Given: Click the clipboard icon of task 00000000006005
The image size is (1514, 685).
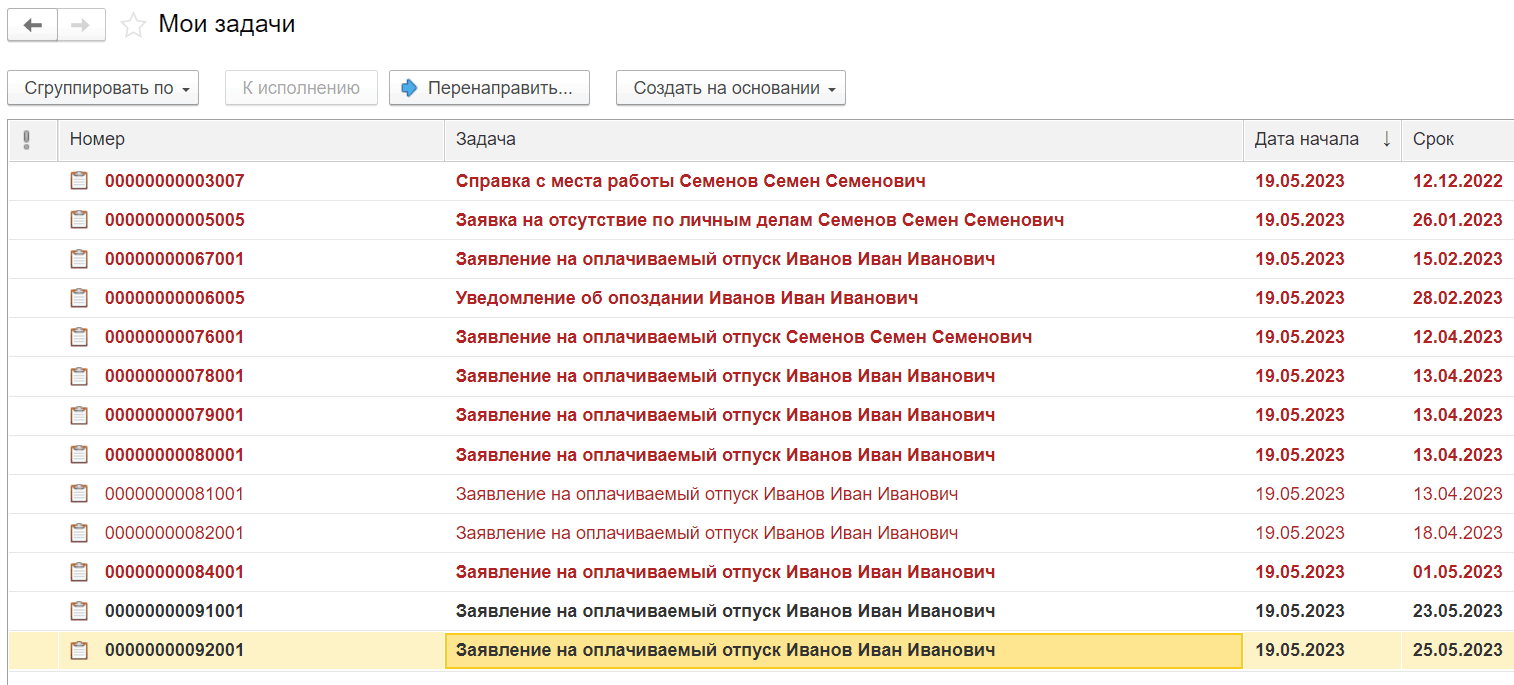Looking at the screenshot, I should (x=79, y=298).
